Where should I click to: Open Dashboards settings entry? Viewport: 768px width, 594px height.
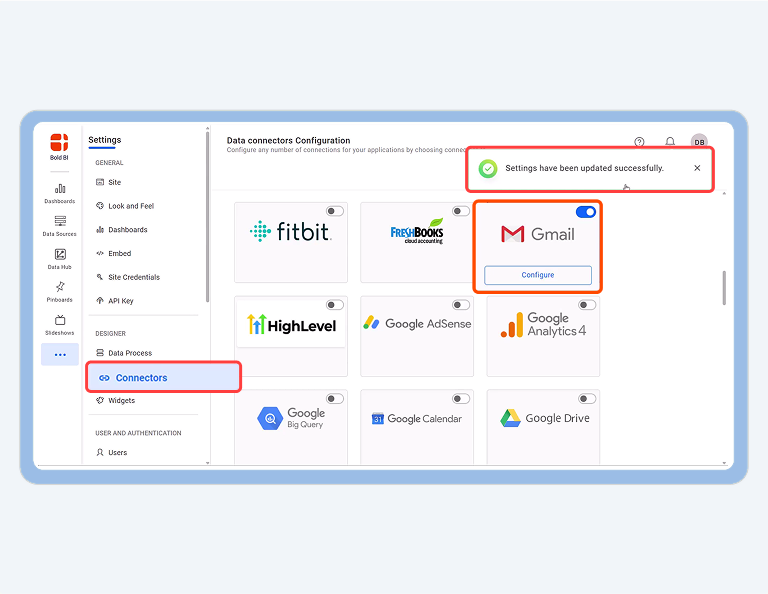pyautogui.click(x=121, y=230)
